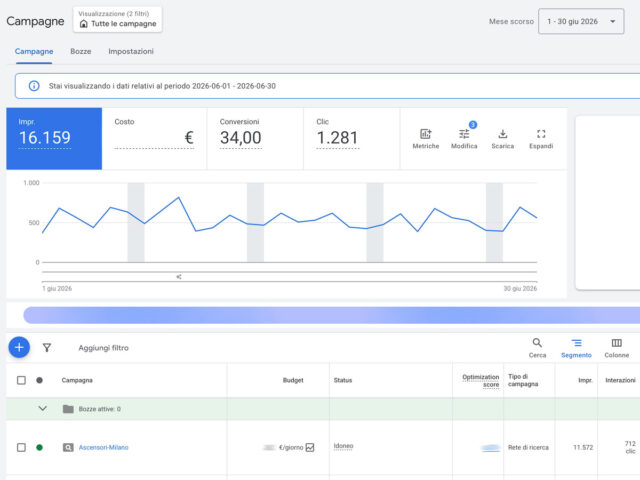Click the €/giorno budget cell
Screen dimensions: 640x480
coord(291,447)
